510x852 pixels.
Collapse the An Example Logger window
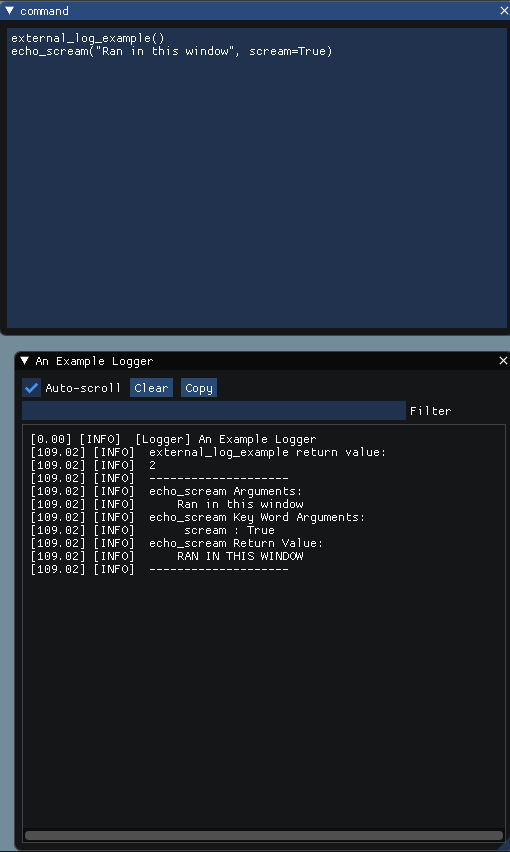click(24, 361)
